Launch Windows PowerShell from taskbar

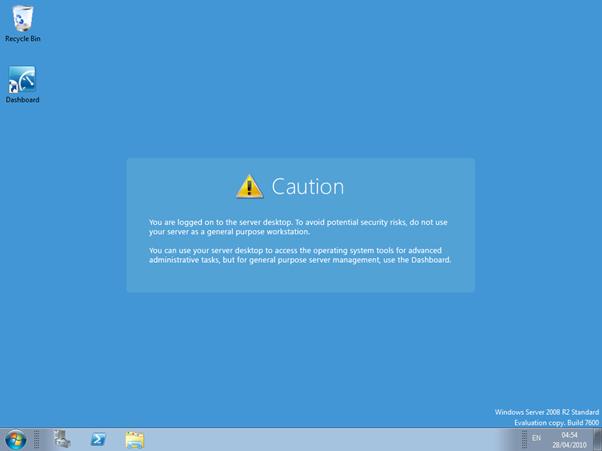click(x=98, y=439)
